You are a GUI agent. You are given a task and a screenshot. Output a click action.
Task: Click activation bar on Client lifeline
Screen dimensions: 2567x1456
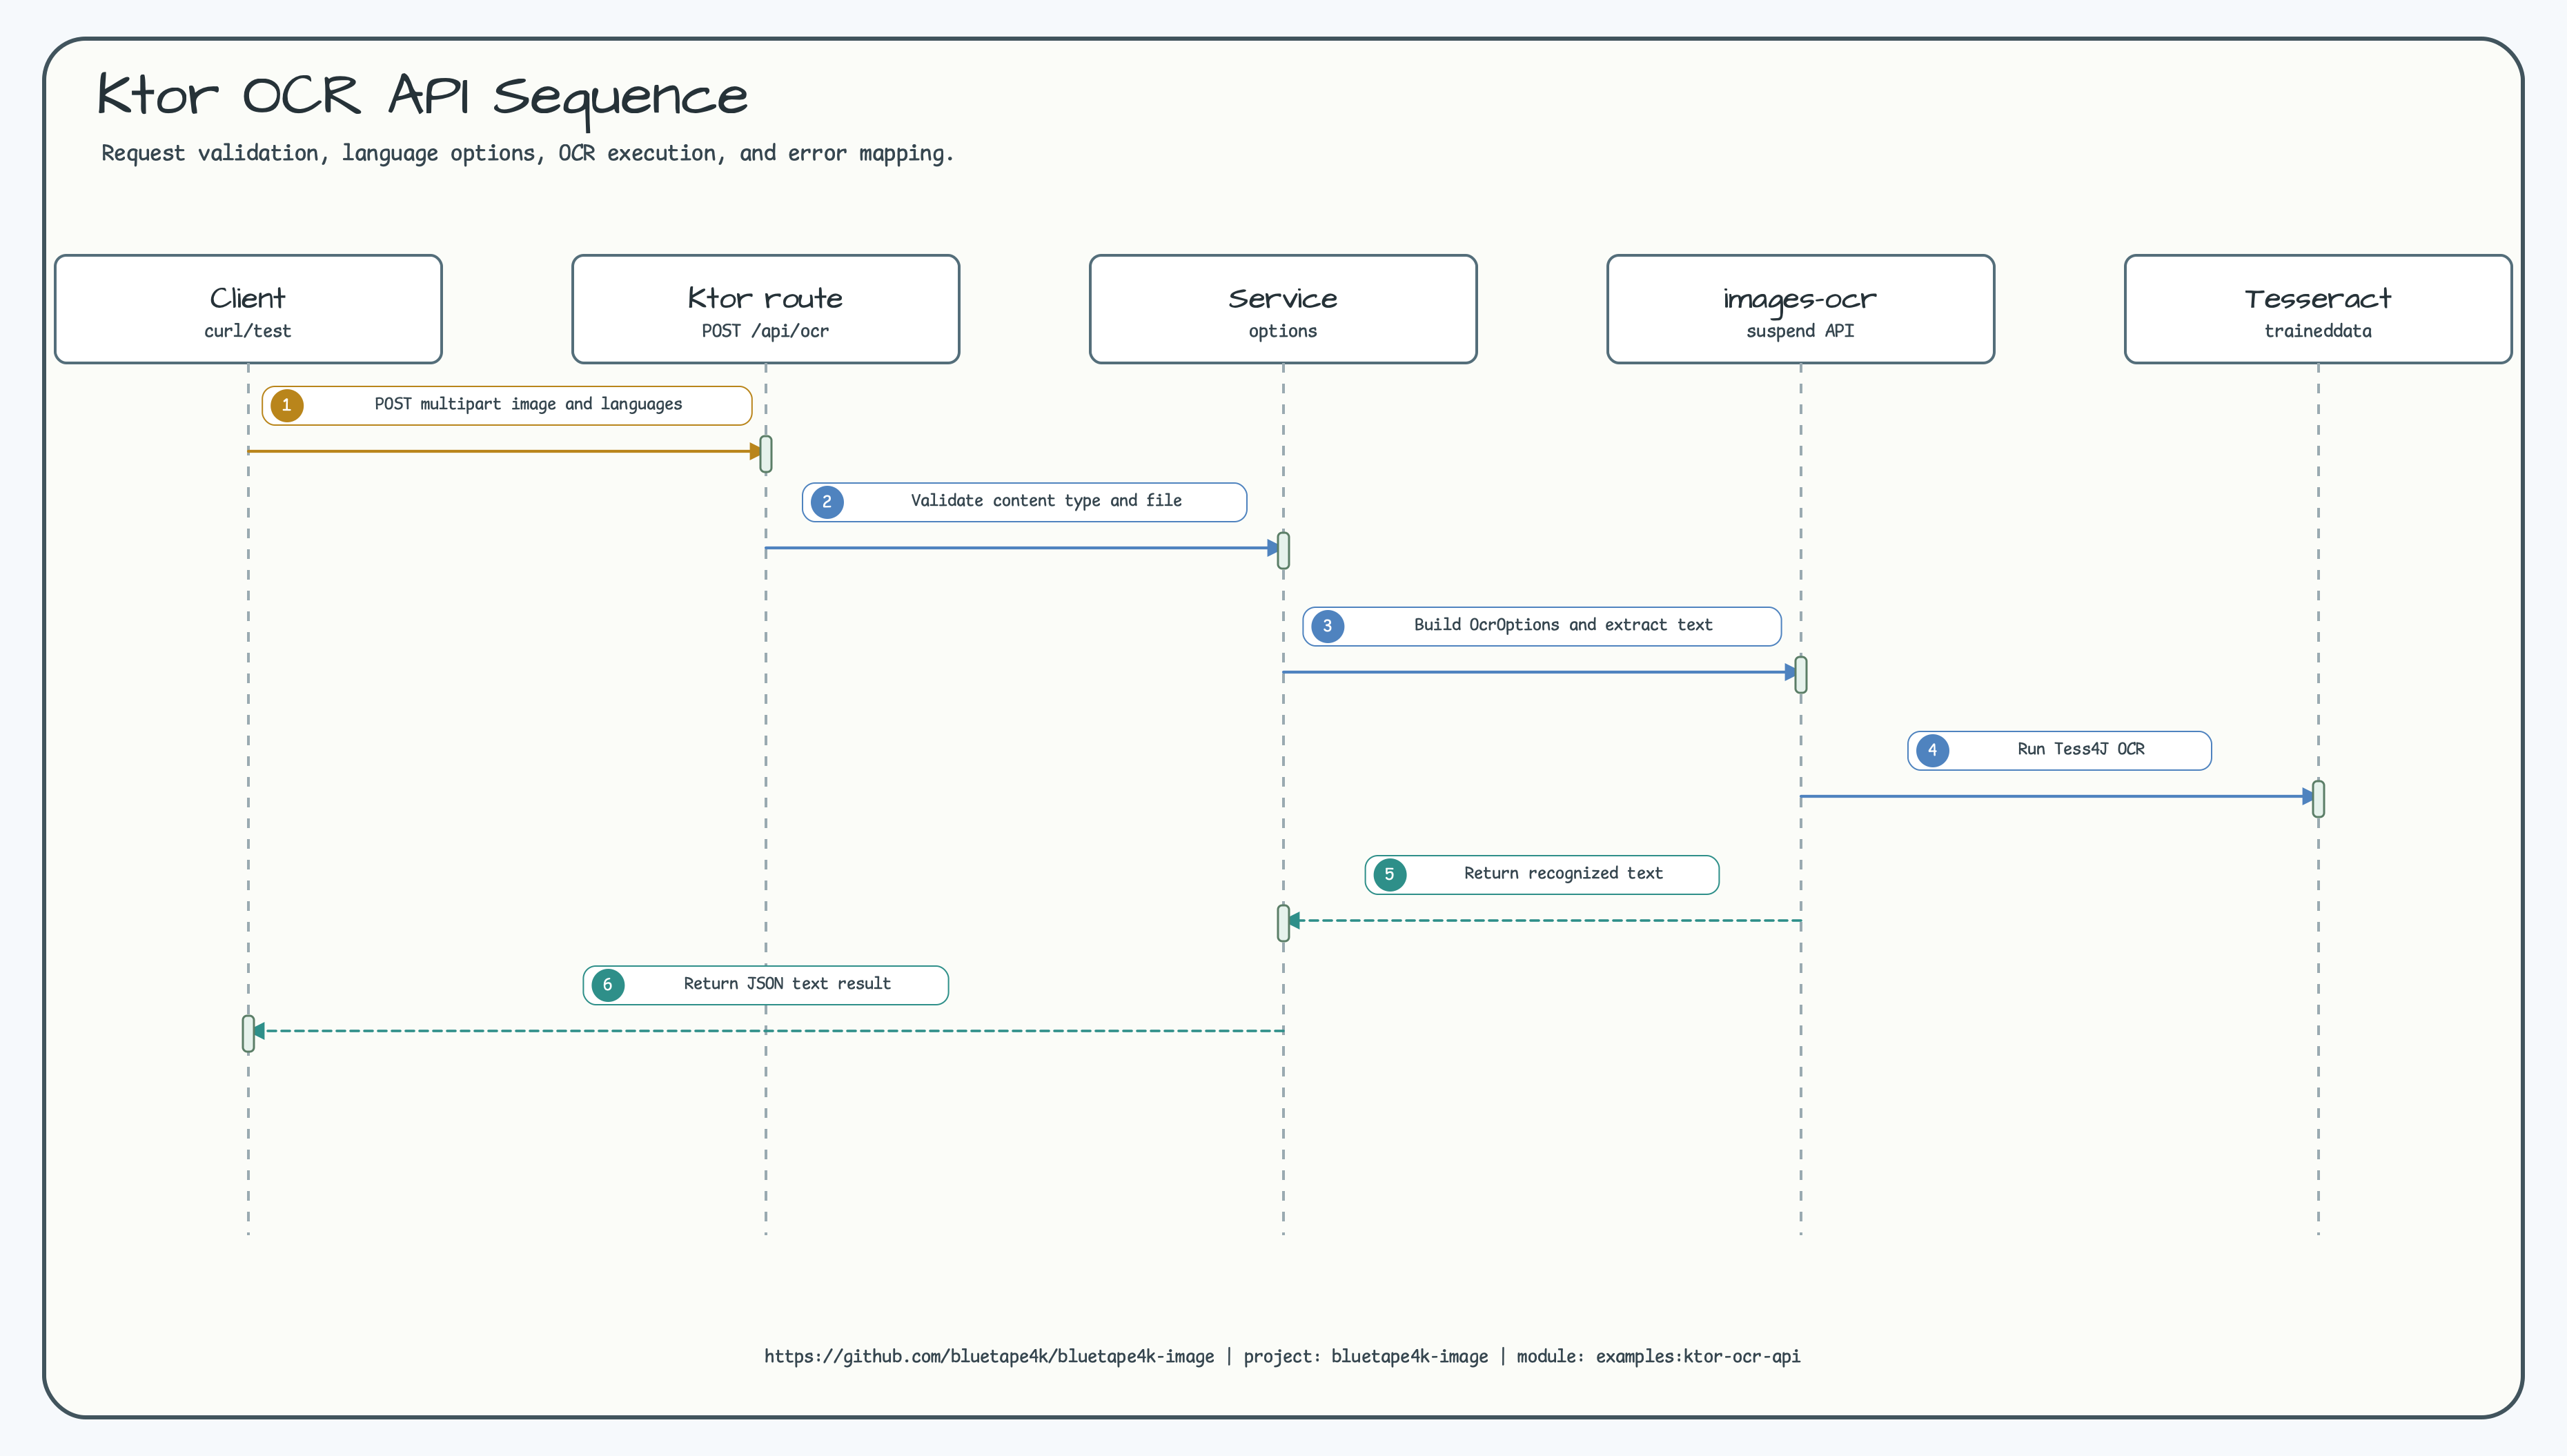tap(248, 1034)
